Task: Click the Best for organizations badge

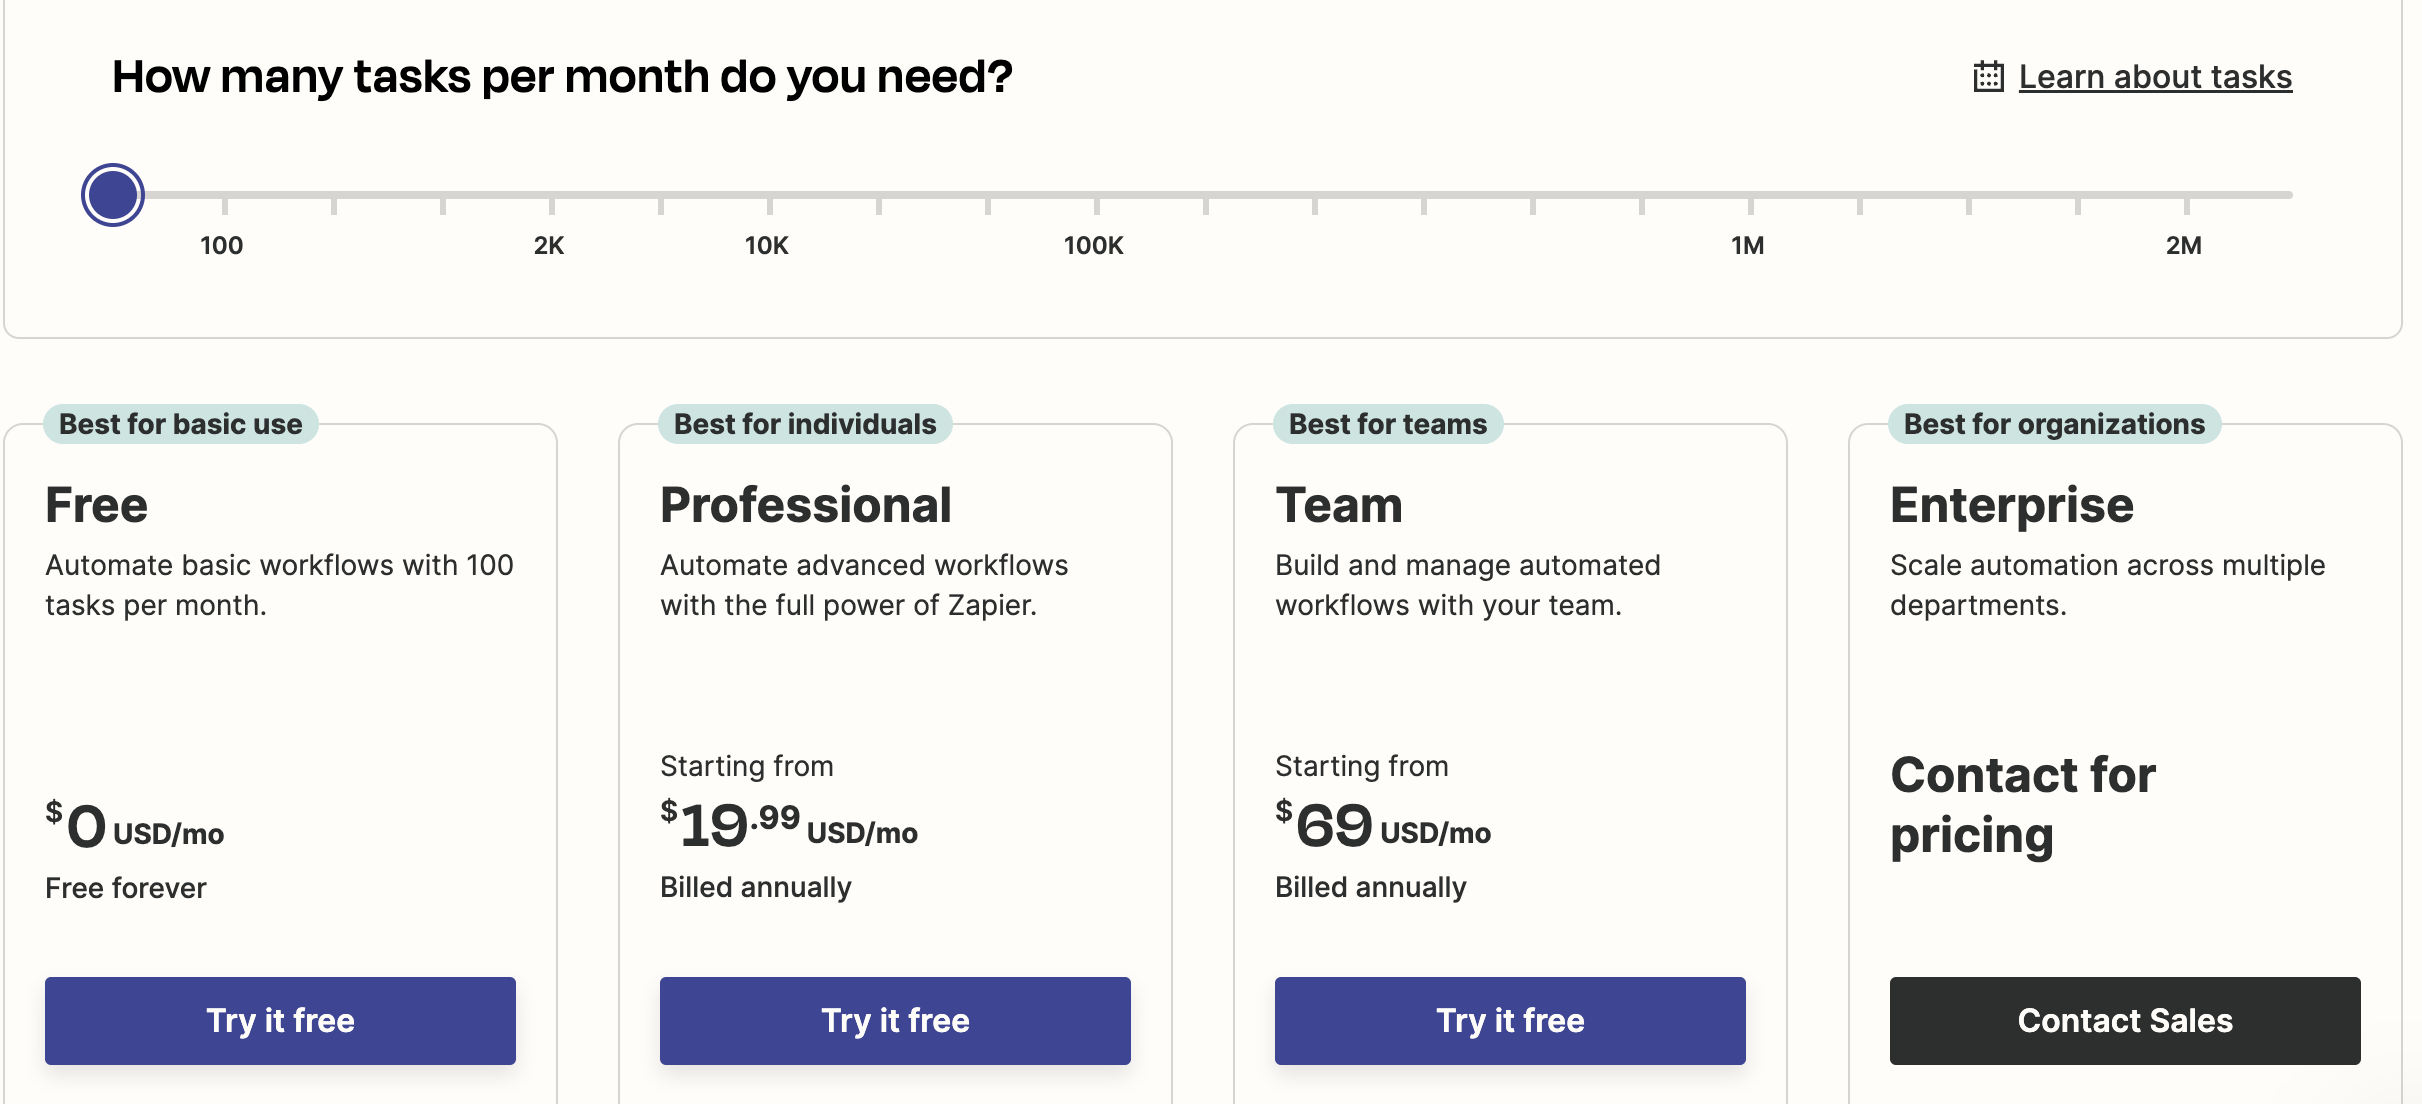Action: [x=2054, y=424]
